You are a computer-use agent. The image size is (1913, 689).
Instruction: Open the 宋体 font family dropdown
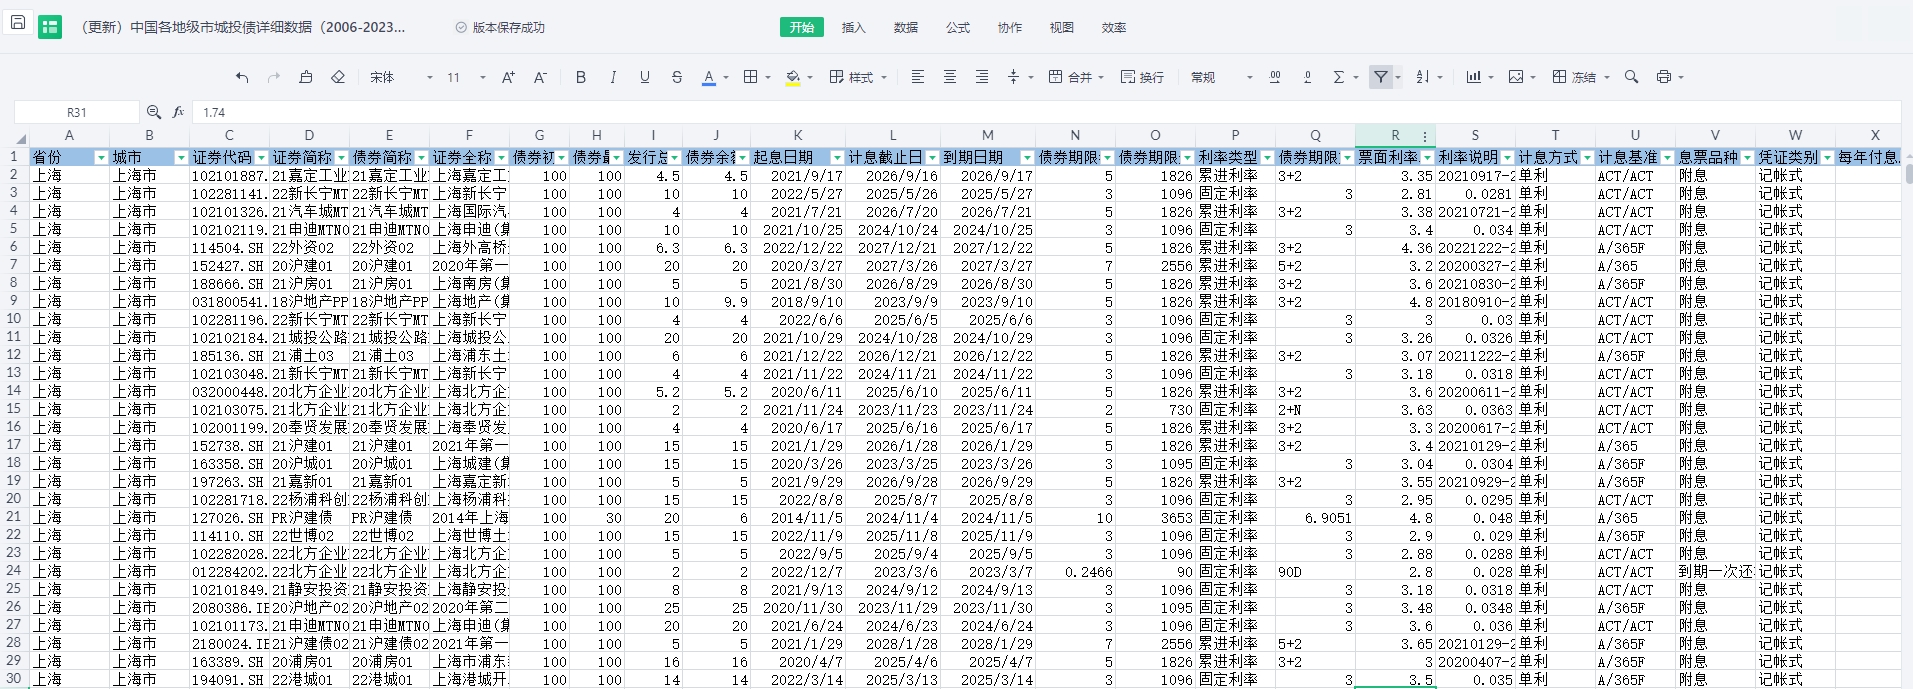[x=401, y=77]
